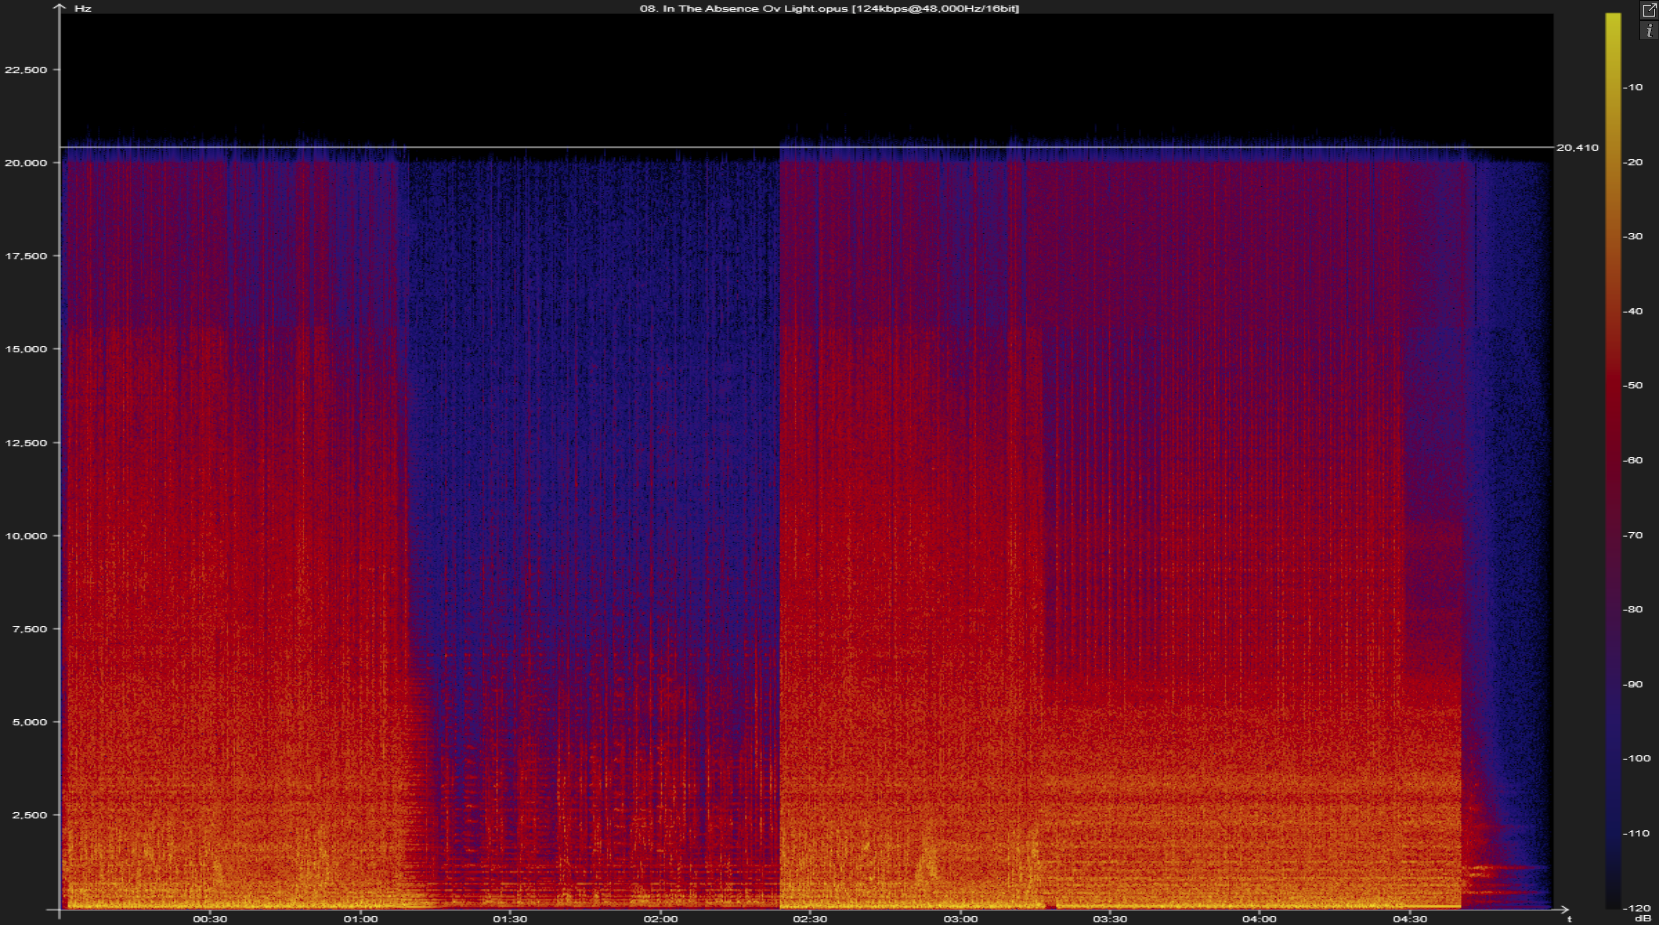The image size is (1659, 925).
Task: Select the 20,410 Hz frequency marker label
Action: (1577, 148)
